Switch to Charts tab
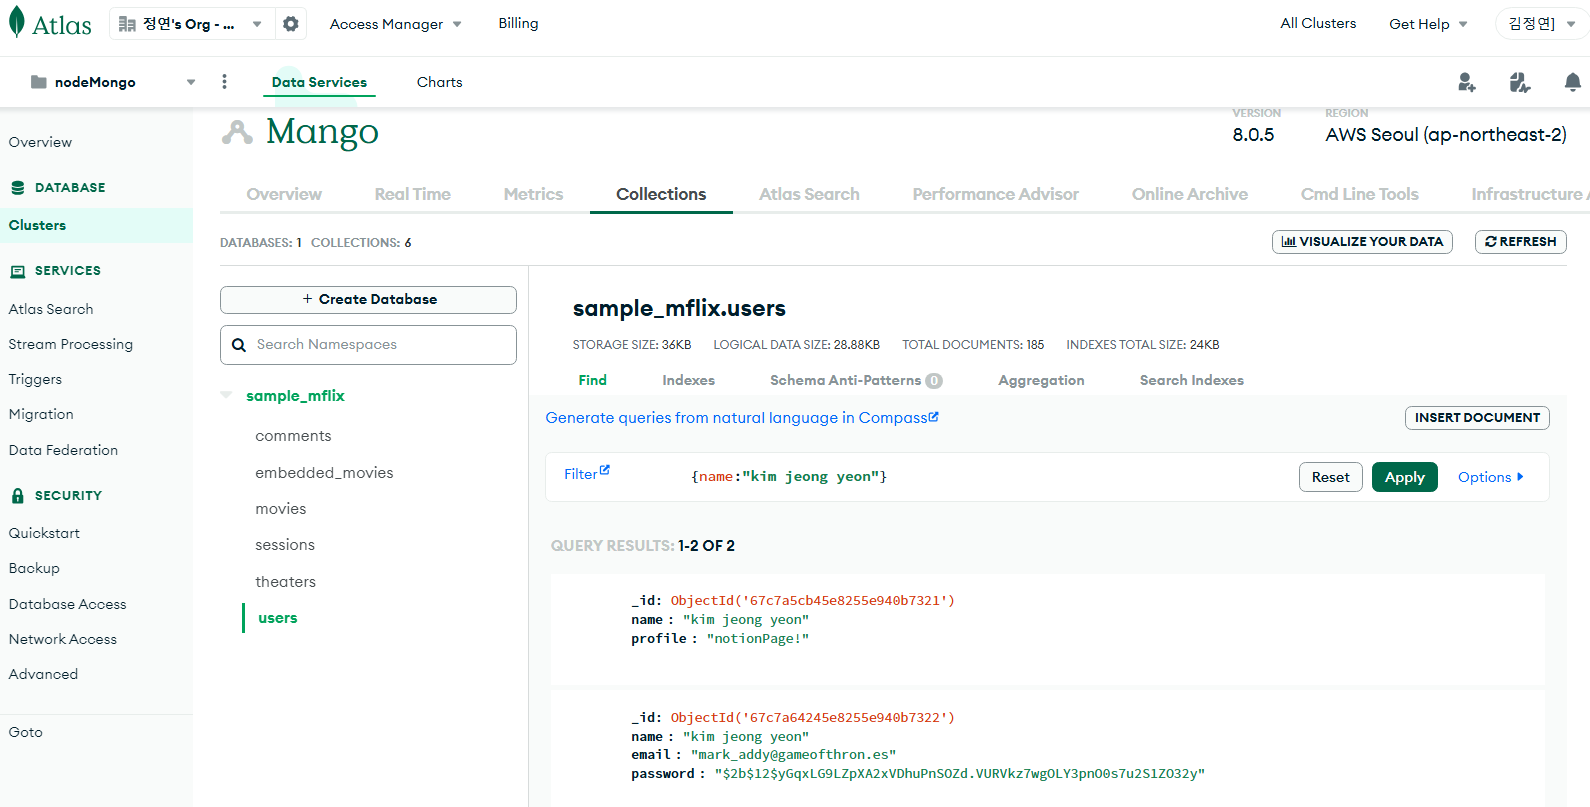The height and width of the screenshot is (807, 1590). (440, 82)
